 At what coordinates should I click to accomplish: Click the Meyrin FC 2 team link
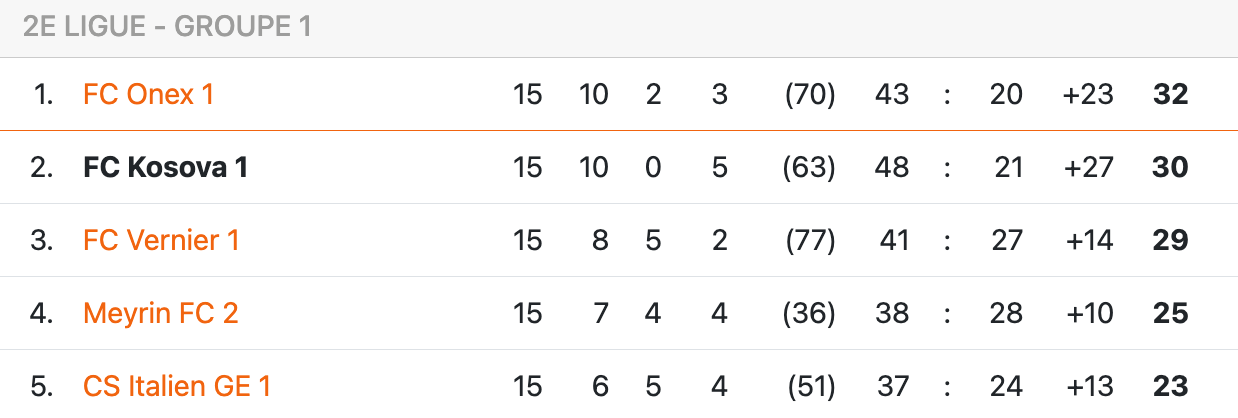(x=160, y=314)
